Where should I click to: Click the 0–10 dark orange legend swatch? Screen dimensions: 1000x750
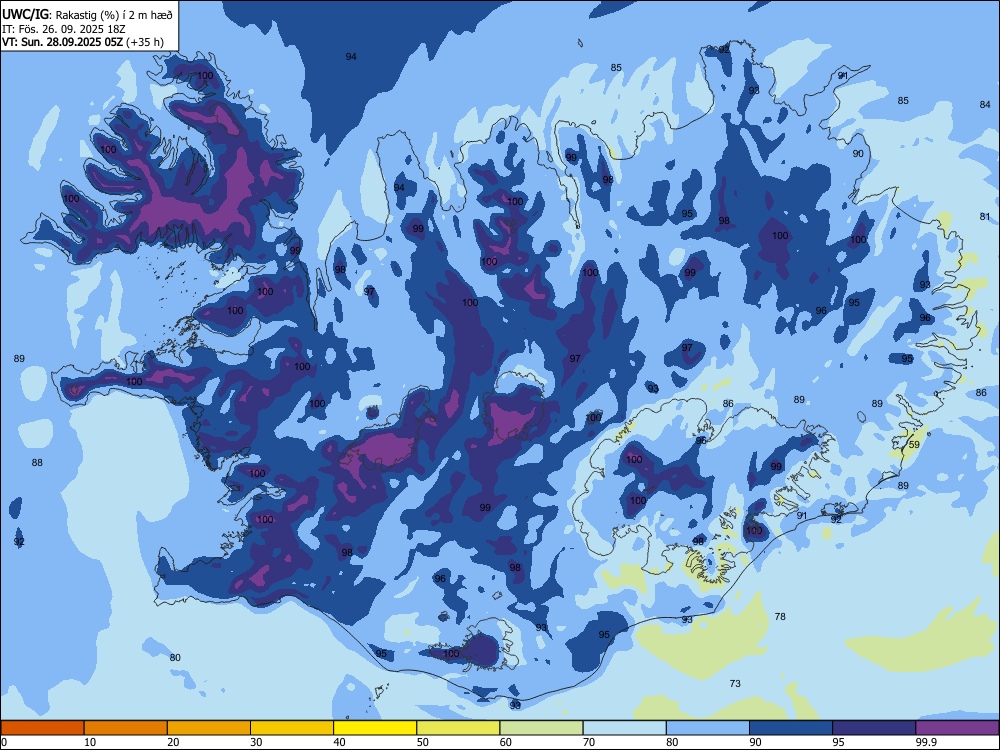42,728
